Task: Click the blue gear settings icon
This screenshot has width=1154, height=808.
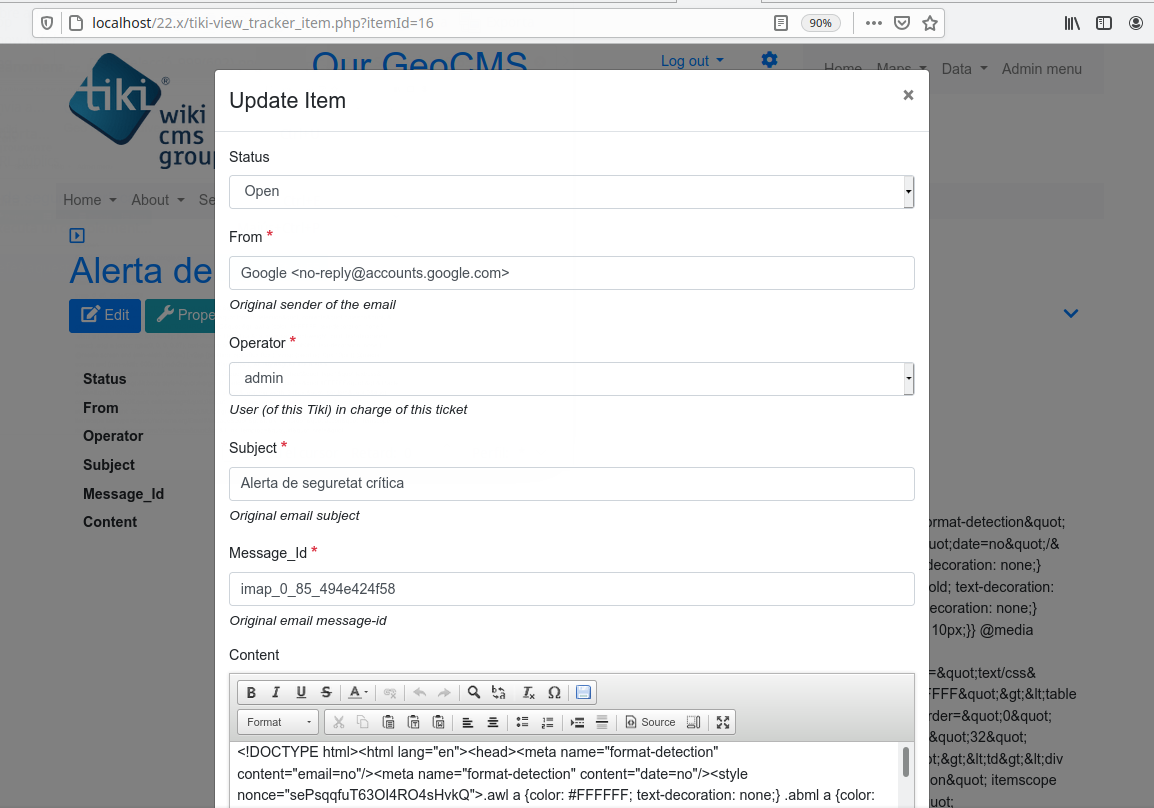Action: (769, 60)
